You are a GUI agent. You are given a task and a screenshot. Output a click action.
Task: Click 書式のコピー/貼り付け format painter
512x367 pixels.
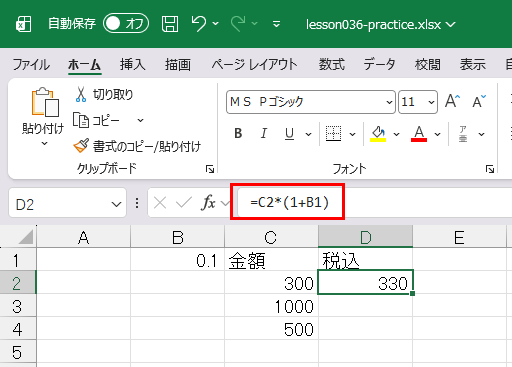point(137,146)
